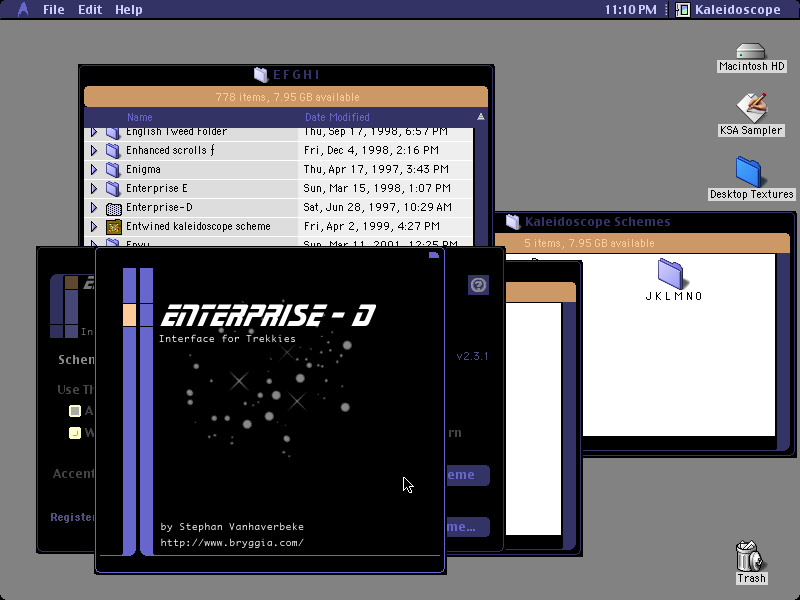Screen dimensions: 800x600
Task: Click the Enigma folder icon
Action: [x=113, y=169]
